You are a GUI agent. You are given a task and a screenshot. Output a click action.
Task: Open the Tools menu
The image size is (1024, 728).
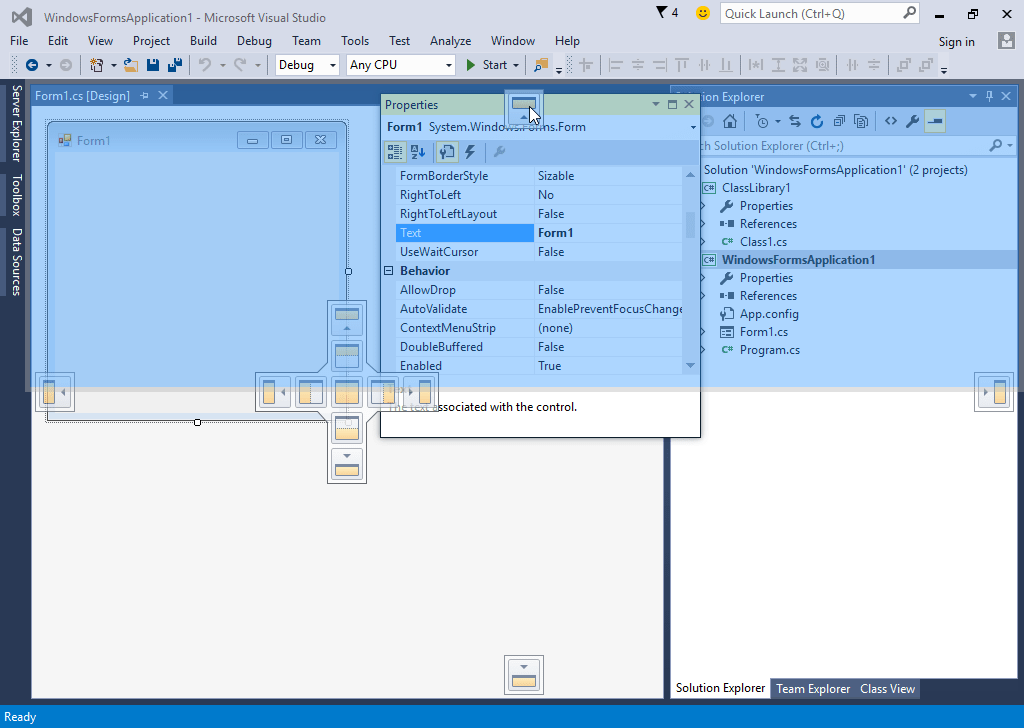[355, 40]
